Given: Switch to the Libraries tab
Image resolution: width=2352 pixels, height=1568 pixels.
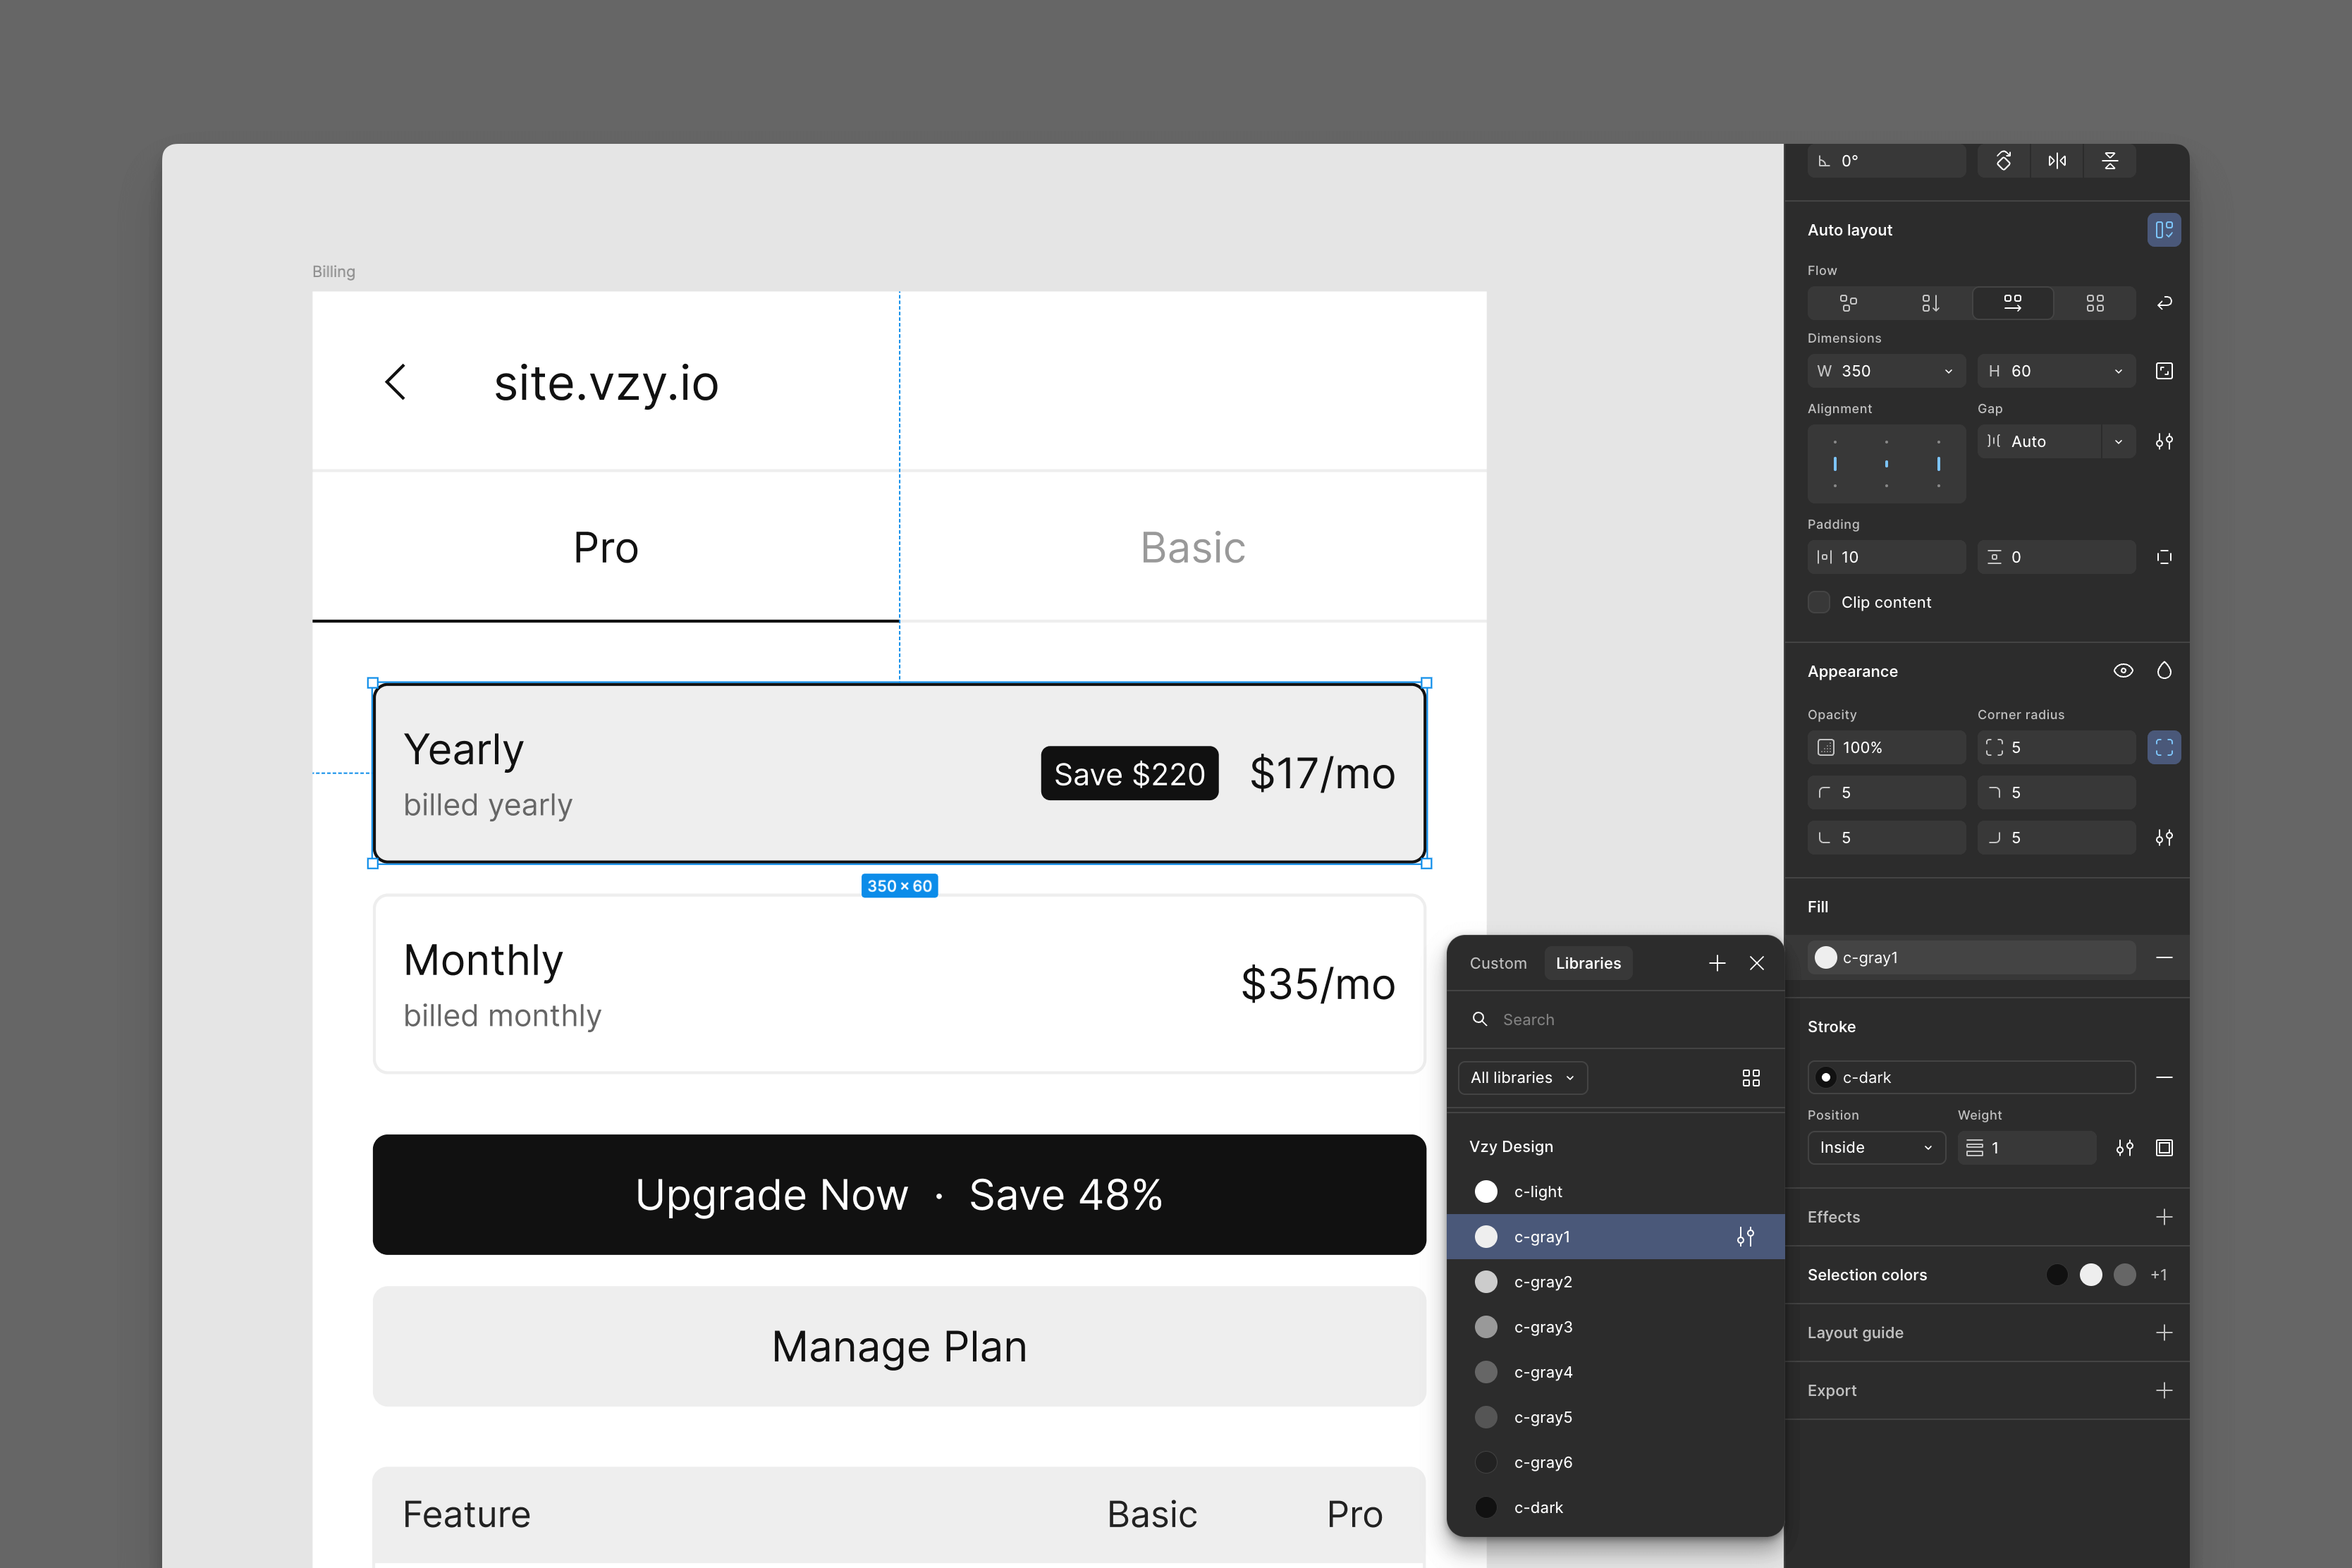Looking at the screenshot, I should tap(1587, 963).
